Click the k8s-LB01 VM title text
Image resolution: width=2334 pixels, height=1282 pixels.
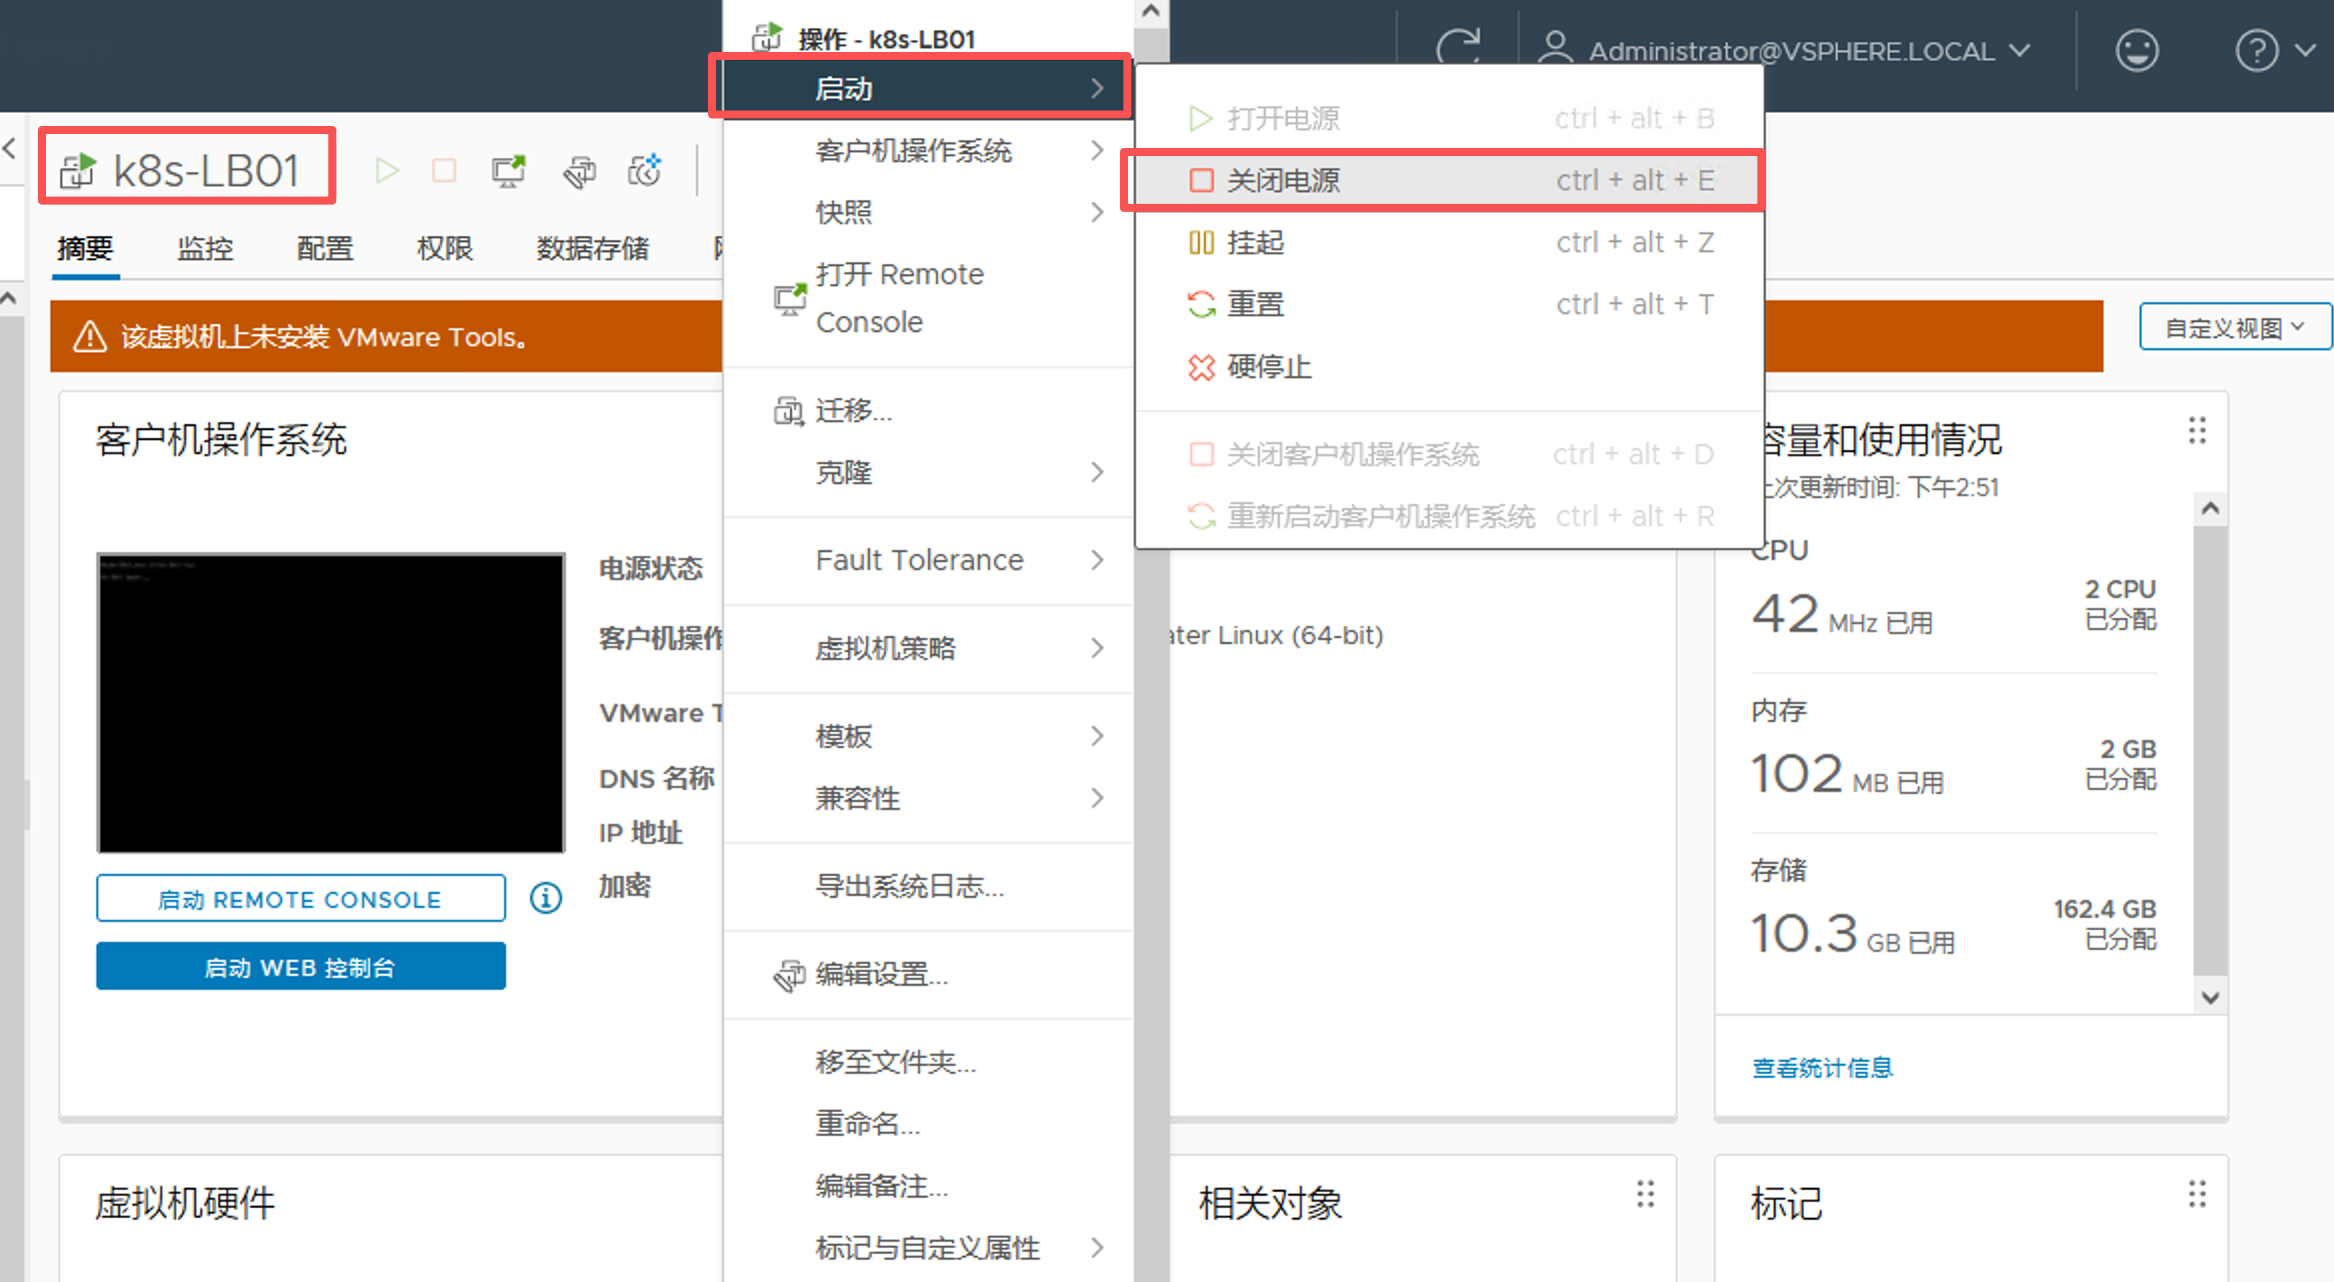[x=206, y=171]
